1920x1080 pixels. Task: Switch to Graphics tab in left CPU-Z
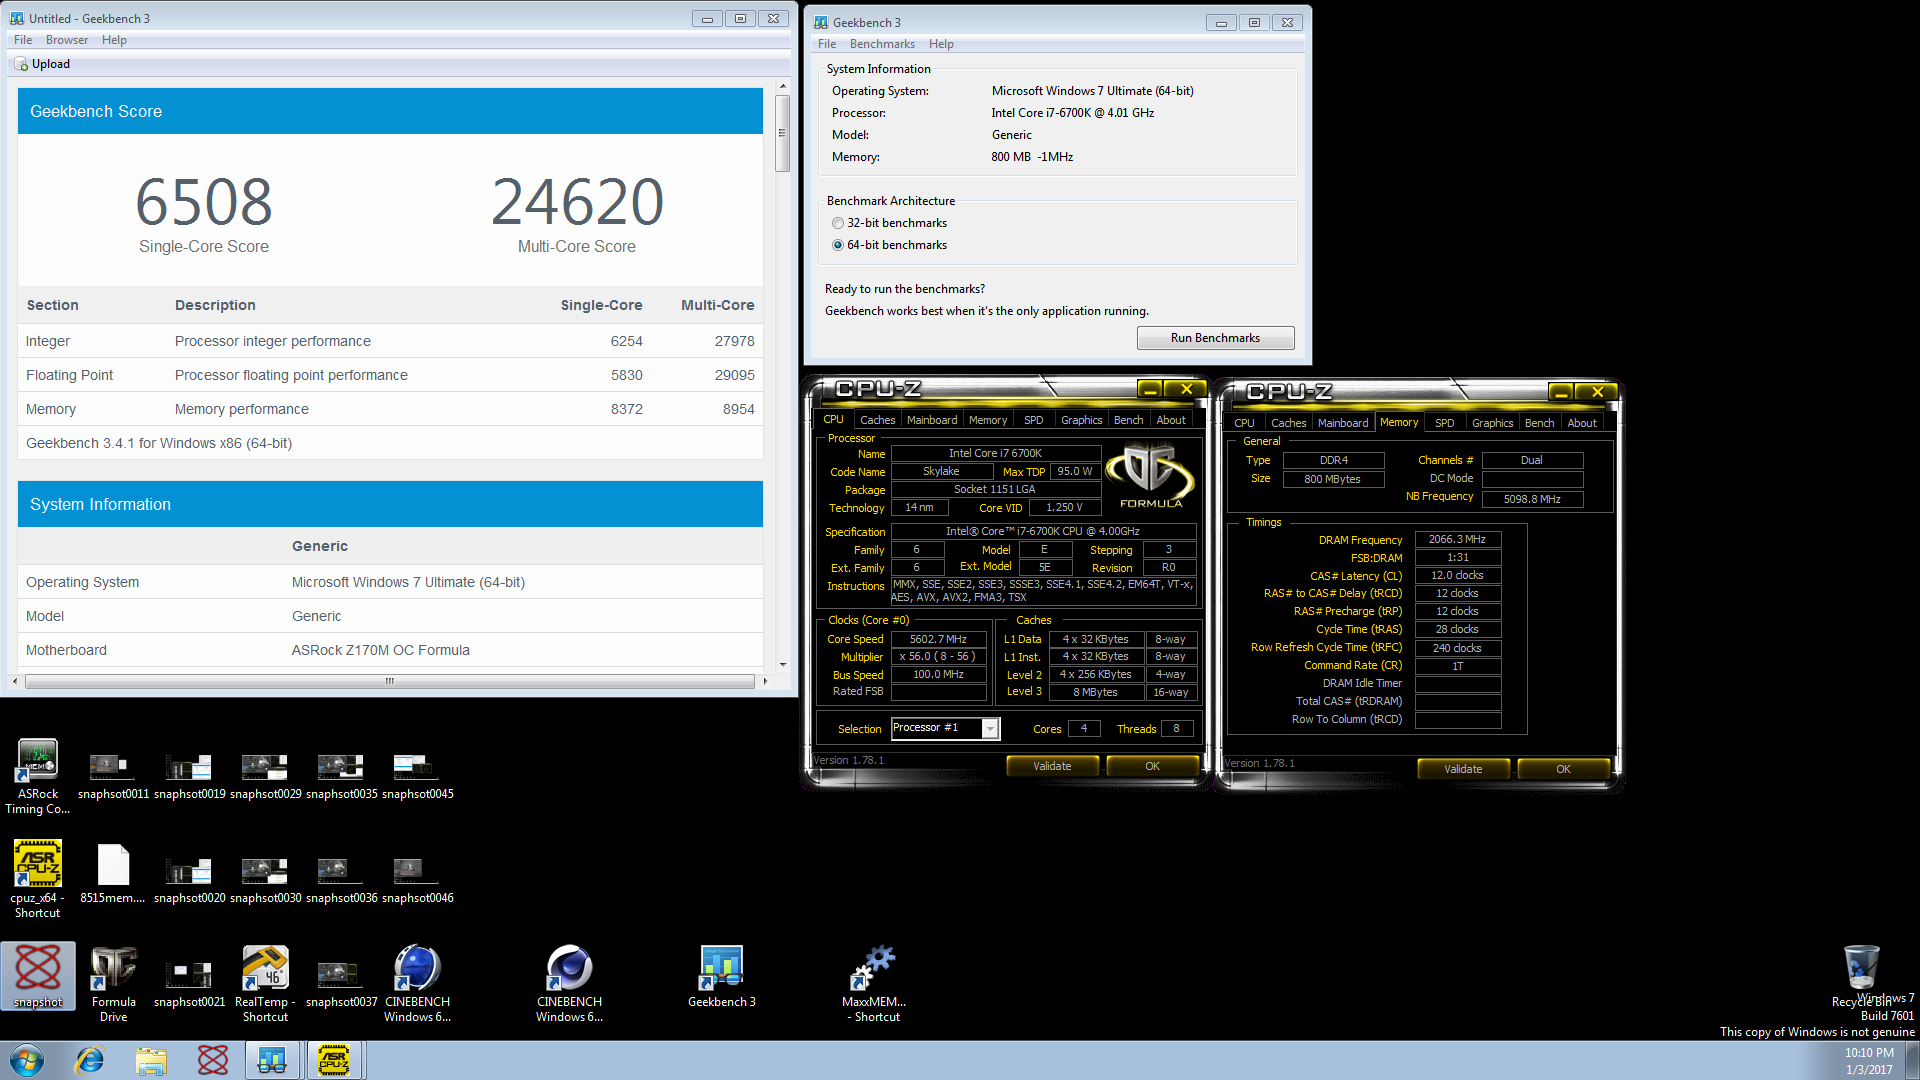point(1081,420)
